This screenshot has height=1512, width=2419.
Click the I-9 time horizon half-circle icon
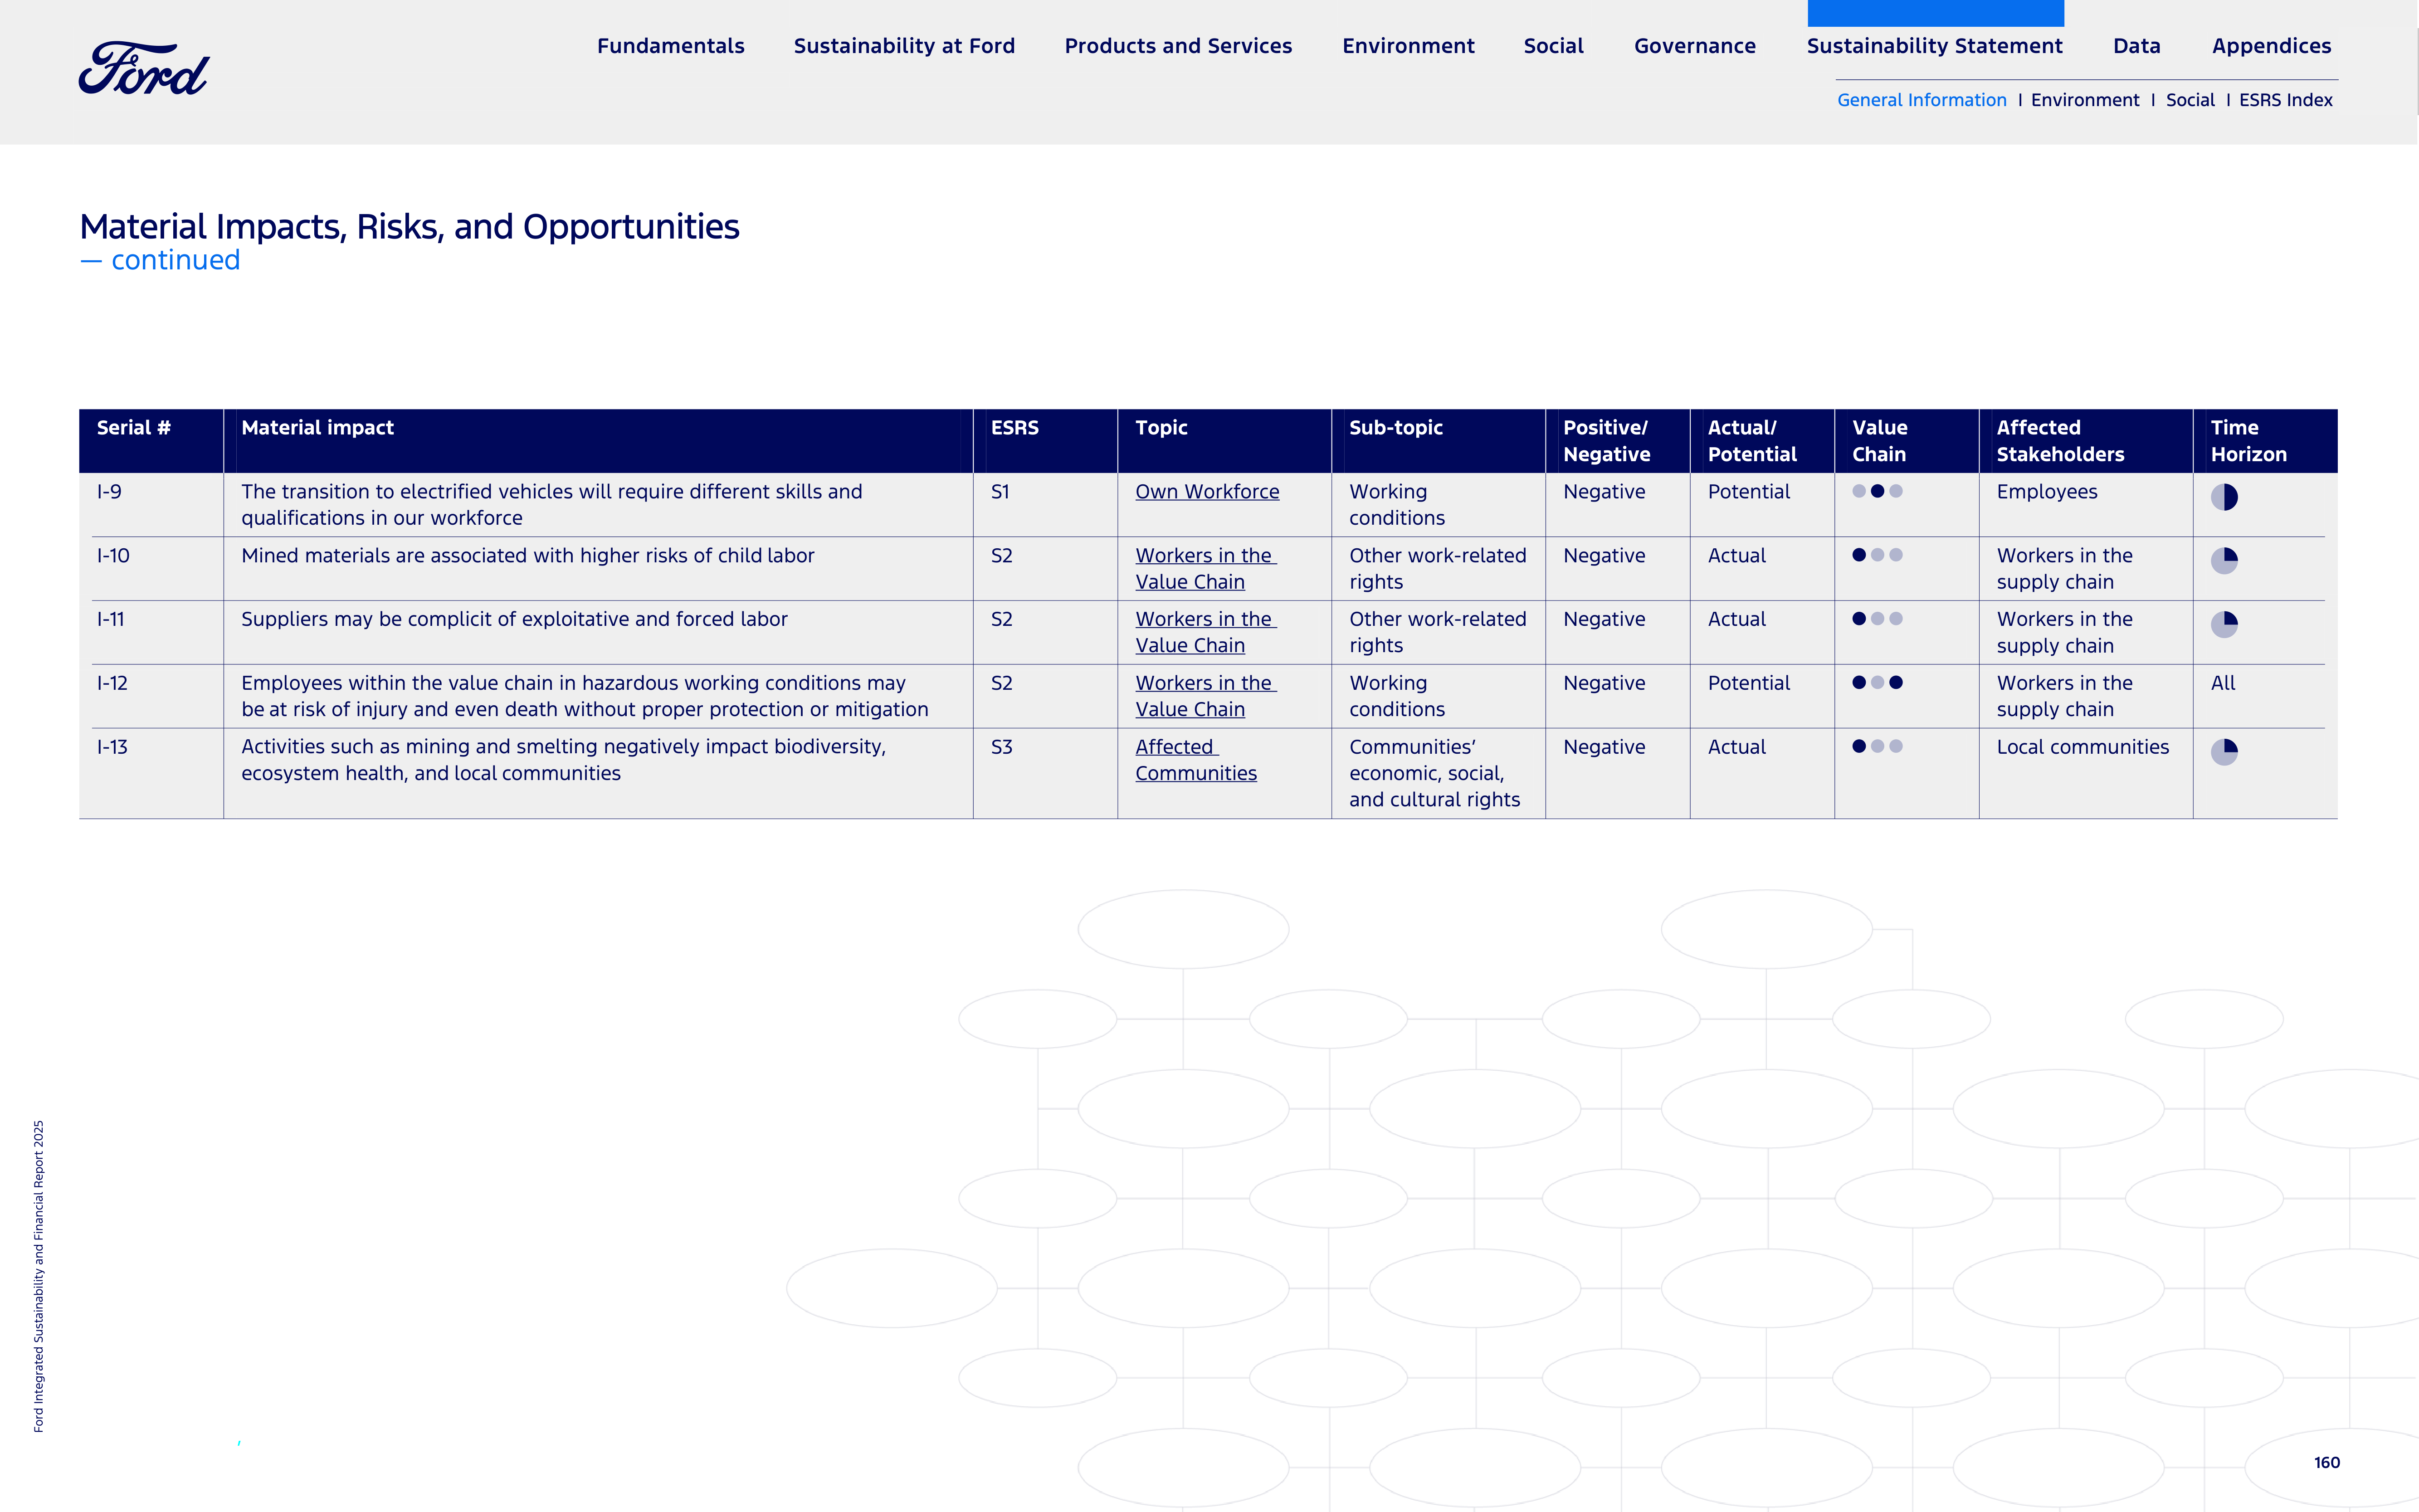[x=2224, y=497]
